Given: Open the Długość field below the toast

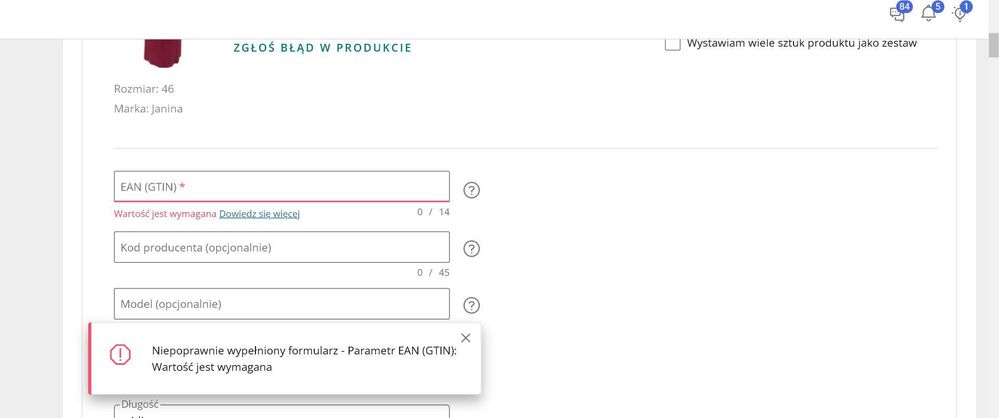Looking at the screenshot, I should (x=281, y=411).
